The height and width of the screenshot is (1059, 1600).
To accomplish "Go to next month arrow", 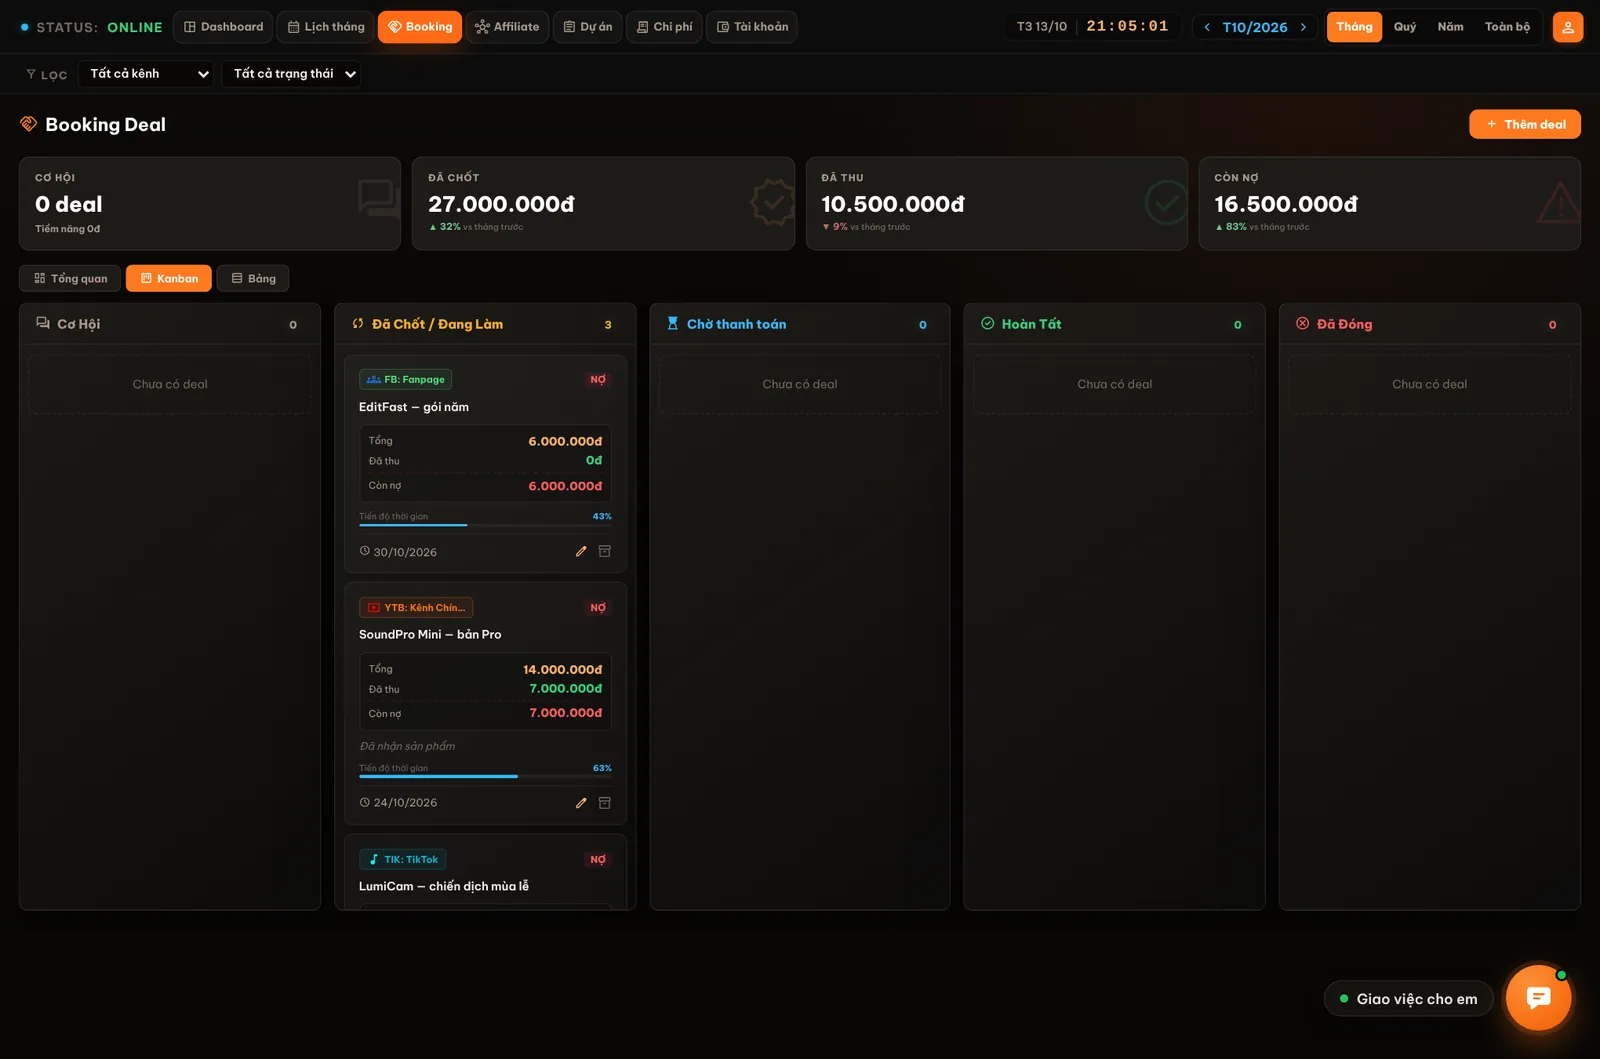I will tap(1303, 27).
